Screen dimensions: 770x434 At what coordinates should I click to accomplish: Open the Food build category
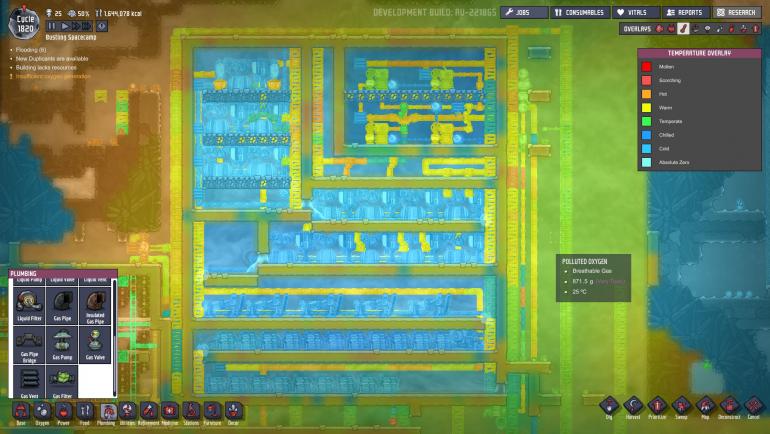84,413
